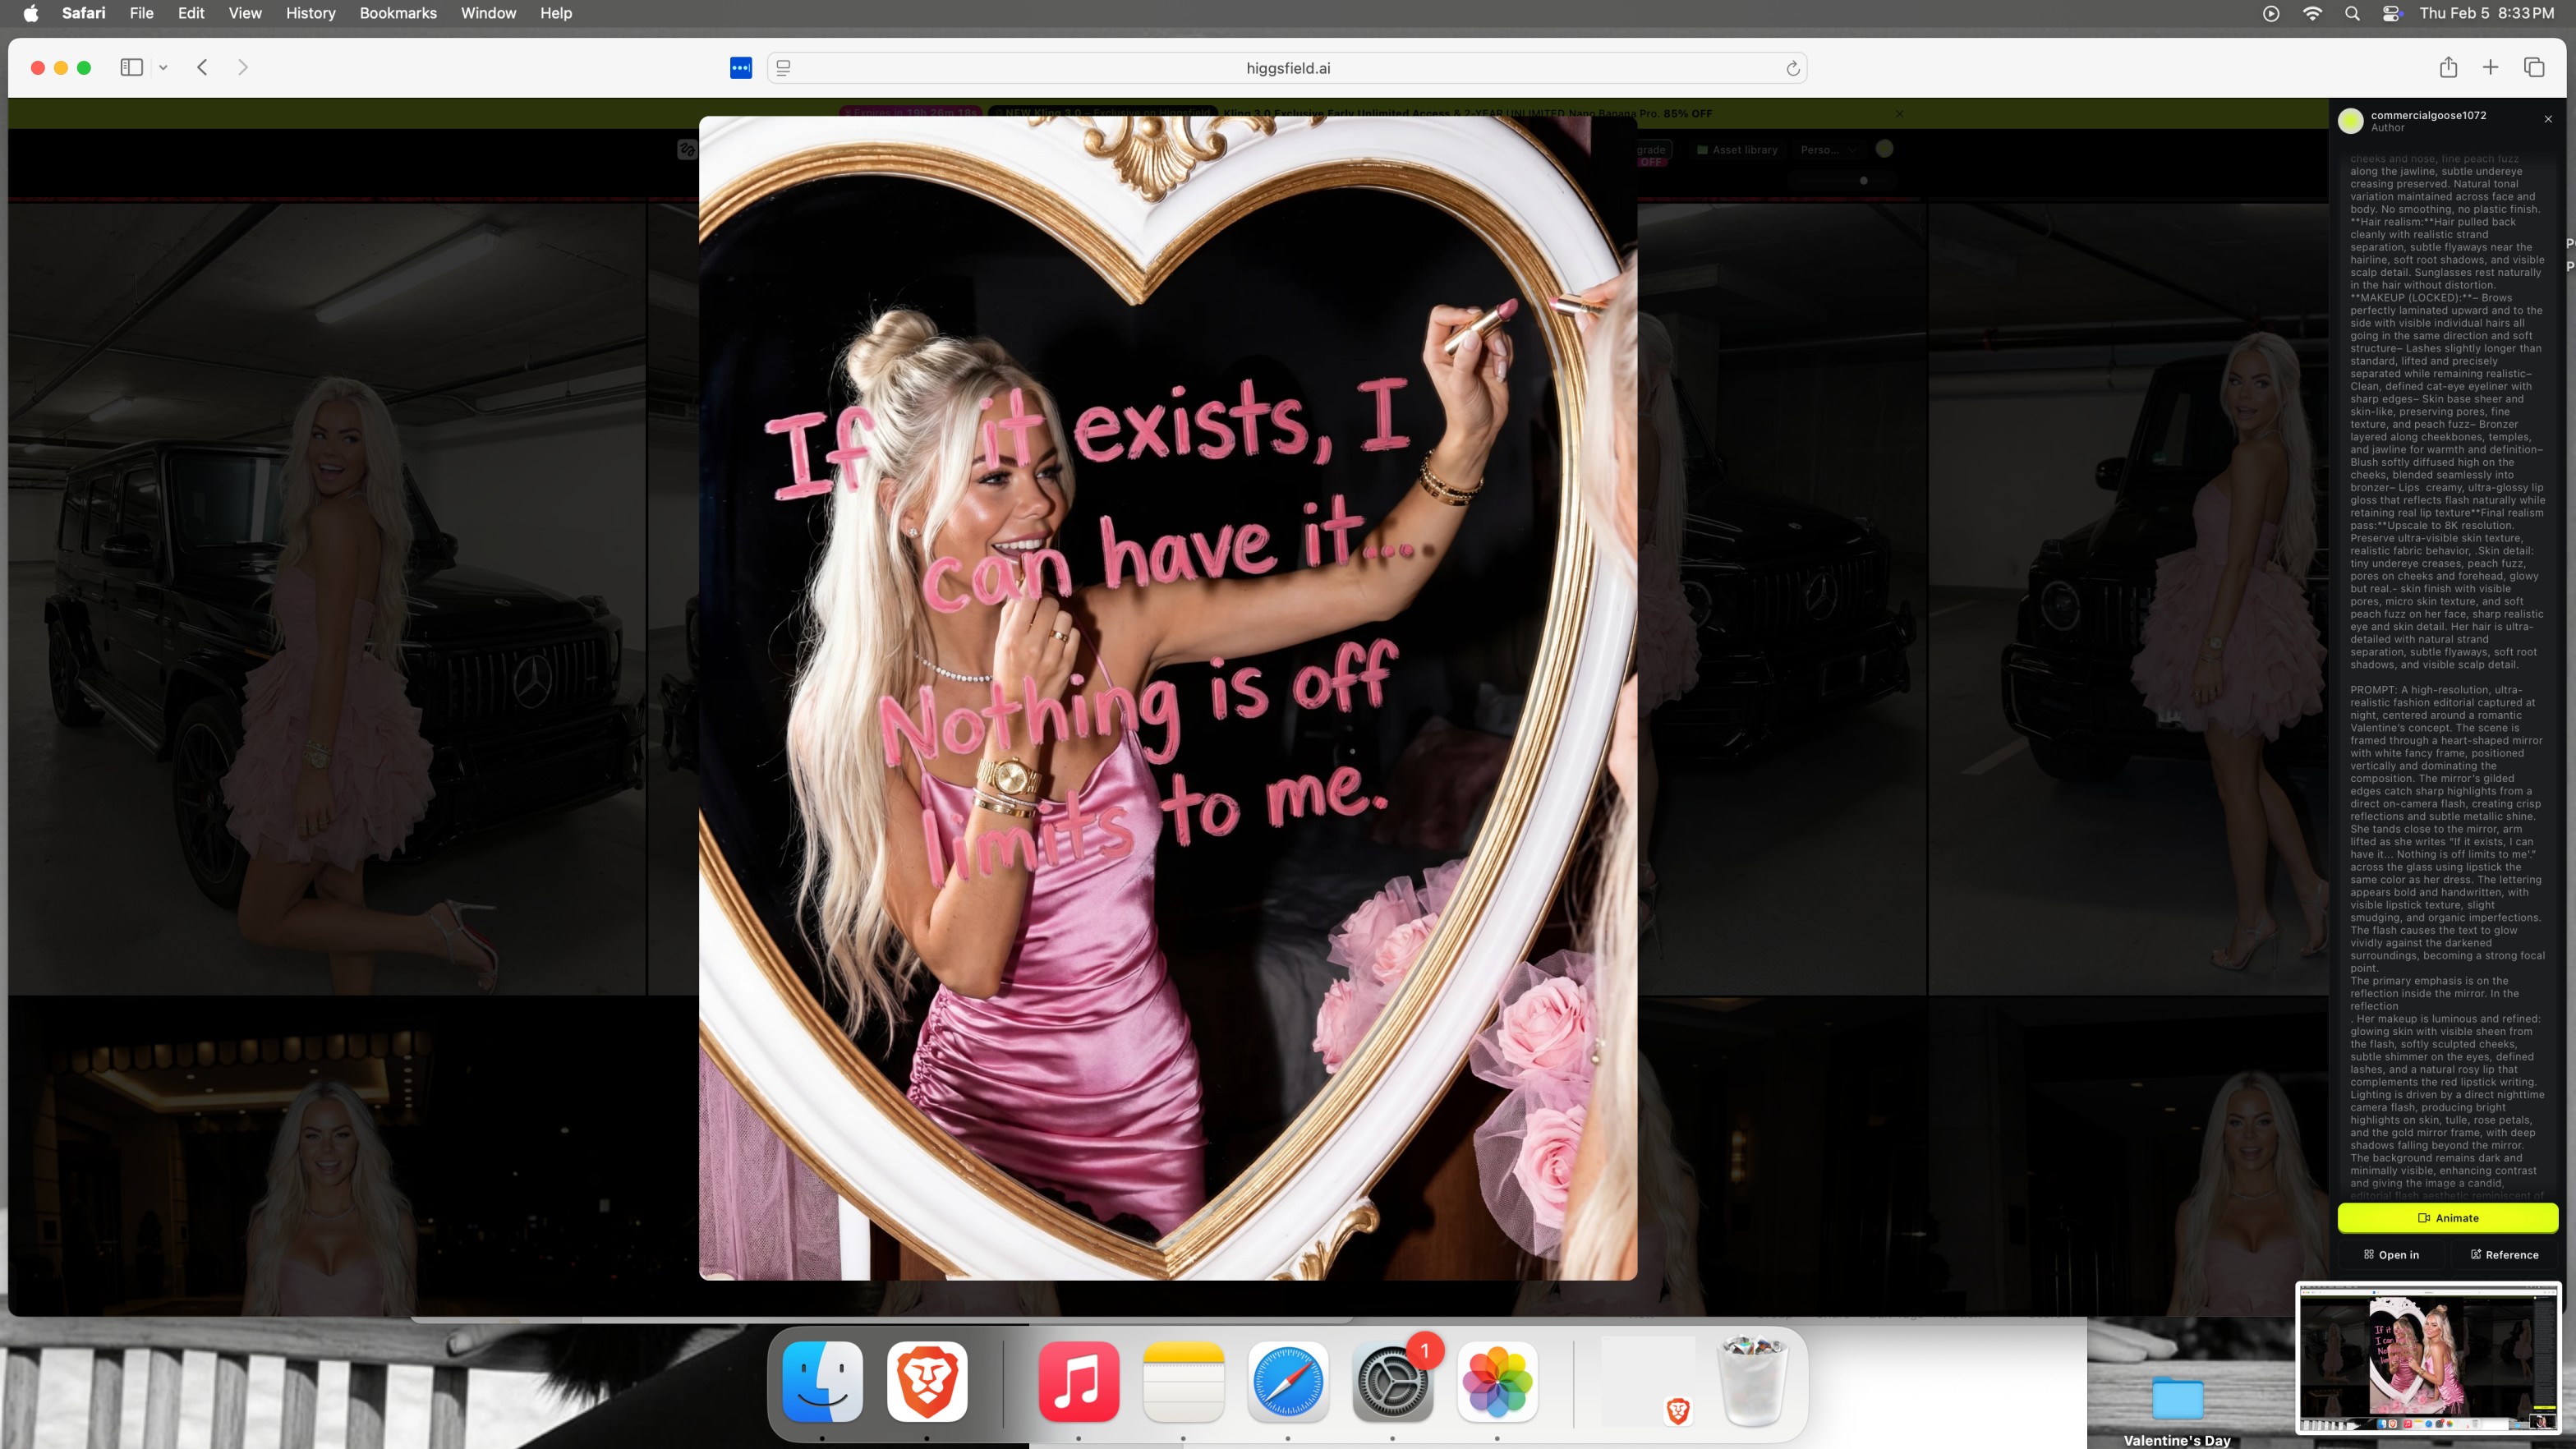The width and height of the screenshot is (2576, 1449).
Task: Reload the higgsfield.ai page
Action: point(1792,68)
